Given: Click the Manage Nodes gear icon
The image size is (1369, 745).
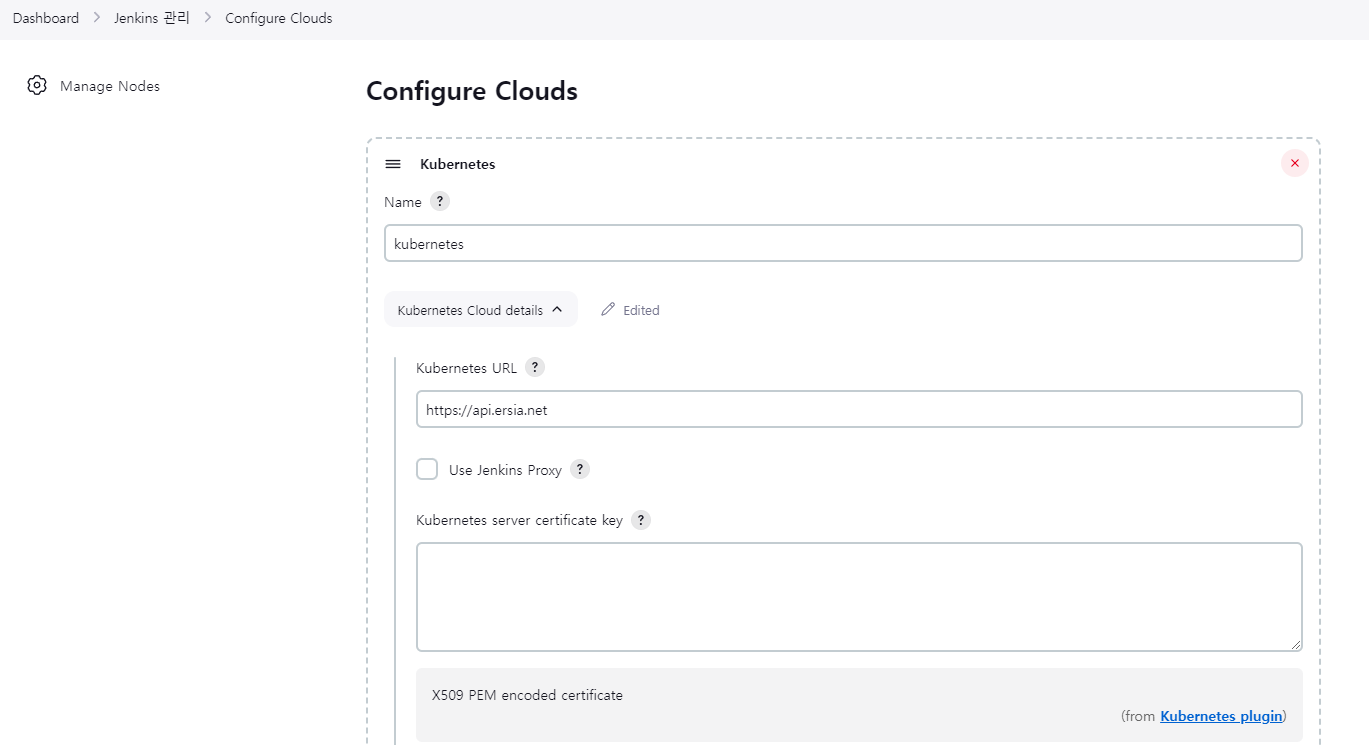Looking at the screenshot, I should [37, 85].
